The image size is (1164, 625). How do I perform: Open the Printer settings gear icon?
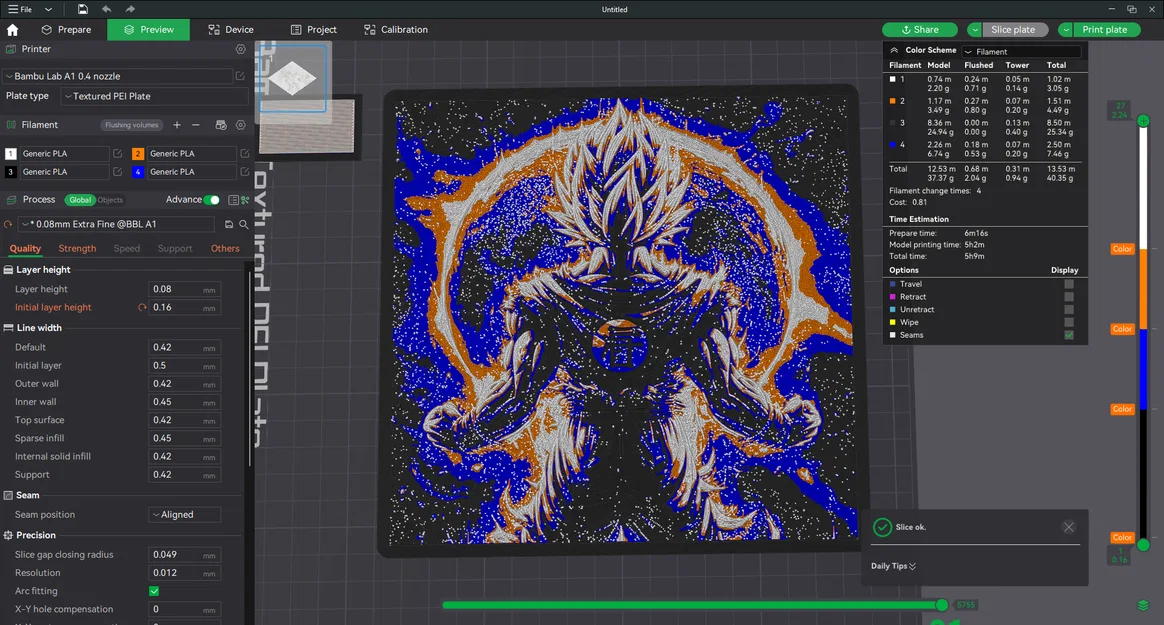click(241, 49)
